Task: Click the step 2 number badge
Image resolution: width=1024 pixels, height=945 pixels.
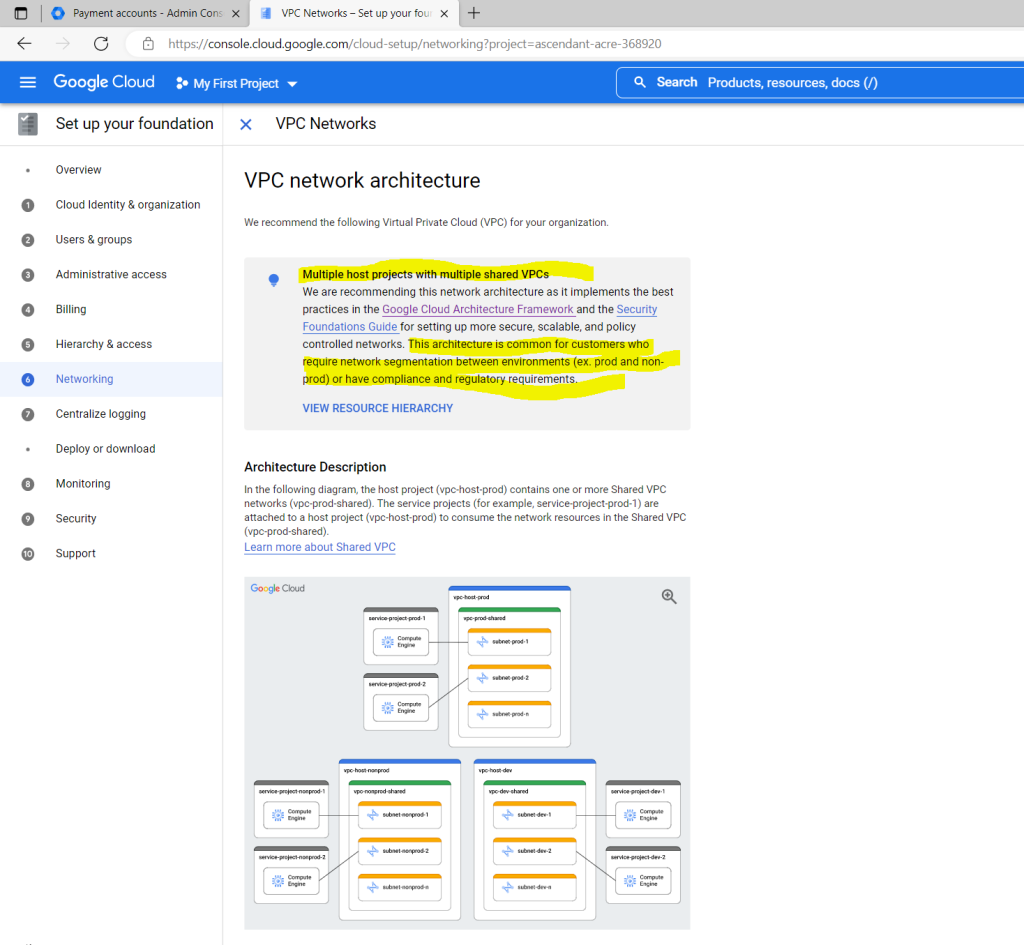Action: pos(27,240)
